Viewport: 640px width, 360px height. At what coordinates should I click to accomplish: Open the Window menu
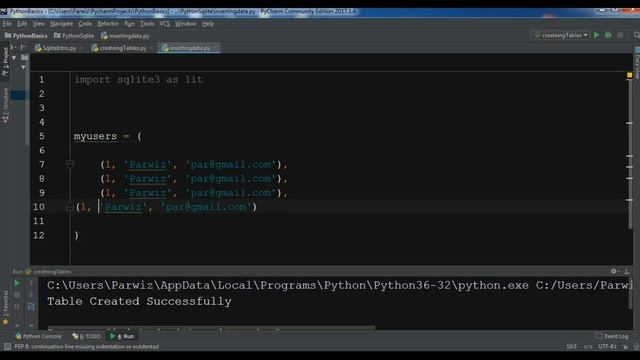click(x=185, y=24)
